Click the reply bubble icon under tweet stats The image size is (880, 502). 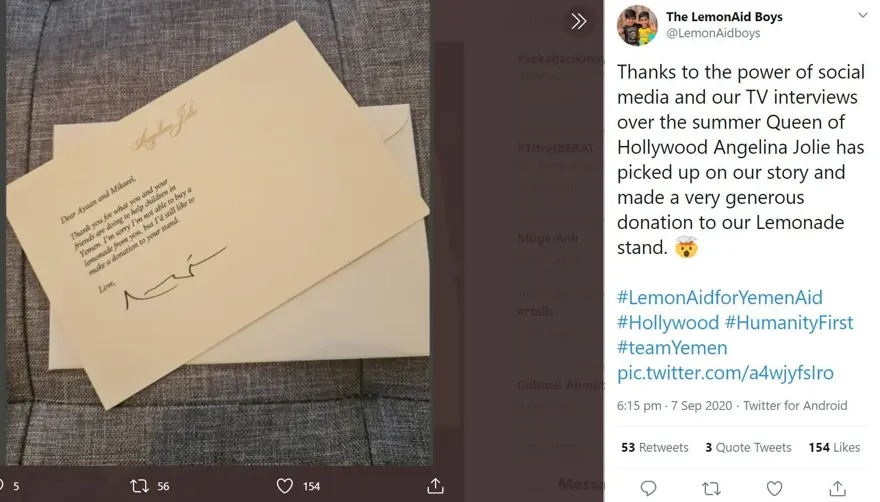coord(648,489)
